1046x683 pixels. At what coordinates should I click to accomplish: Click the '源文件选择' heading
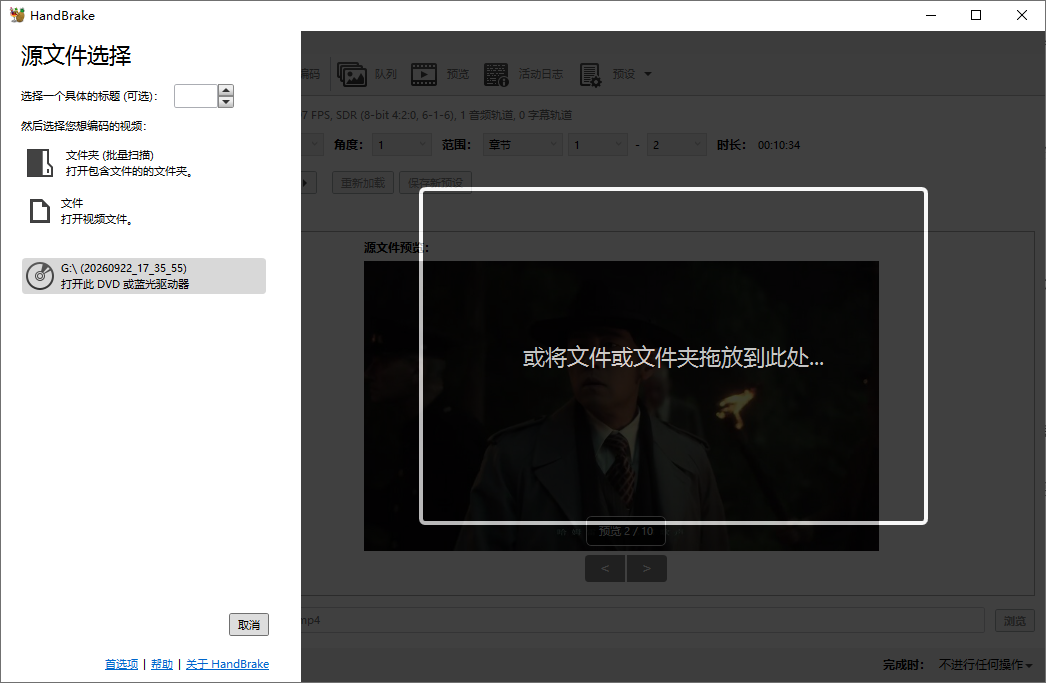[76, 55]
